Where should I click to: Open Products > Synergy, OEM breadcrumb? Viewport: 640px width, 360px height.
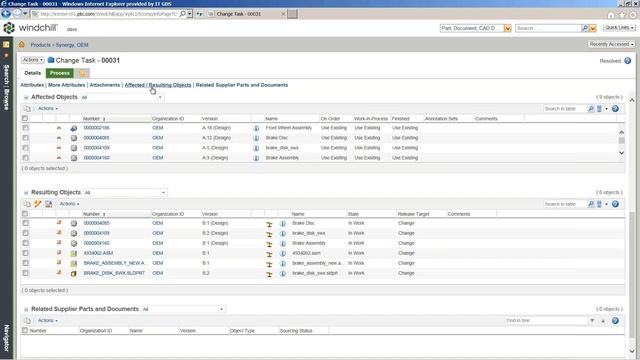[x=59, y=45]
